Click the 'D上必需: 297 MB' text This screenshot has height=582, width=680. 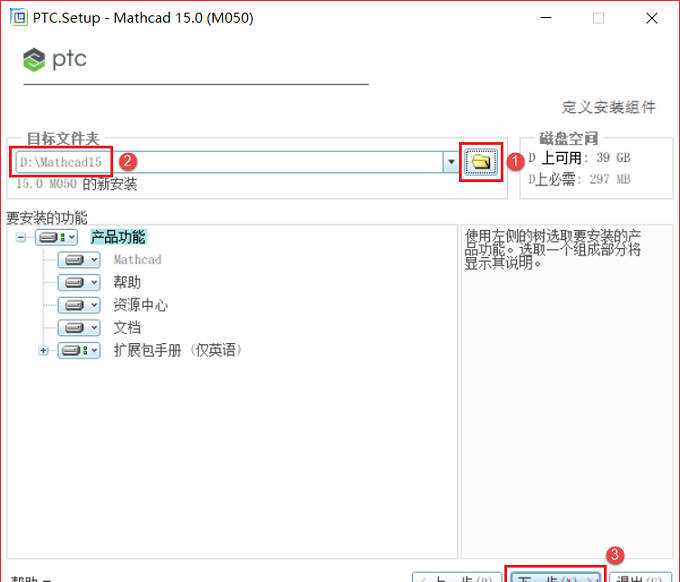point(579,179)
